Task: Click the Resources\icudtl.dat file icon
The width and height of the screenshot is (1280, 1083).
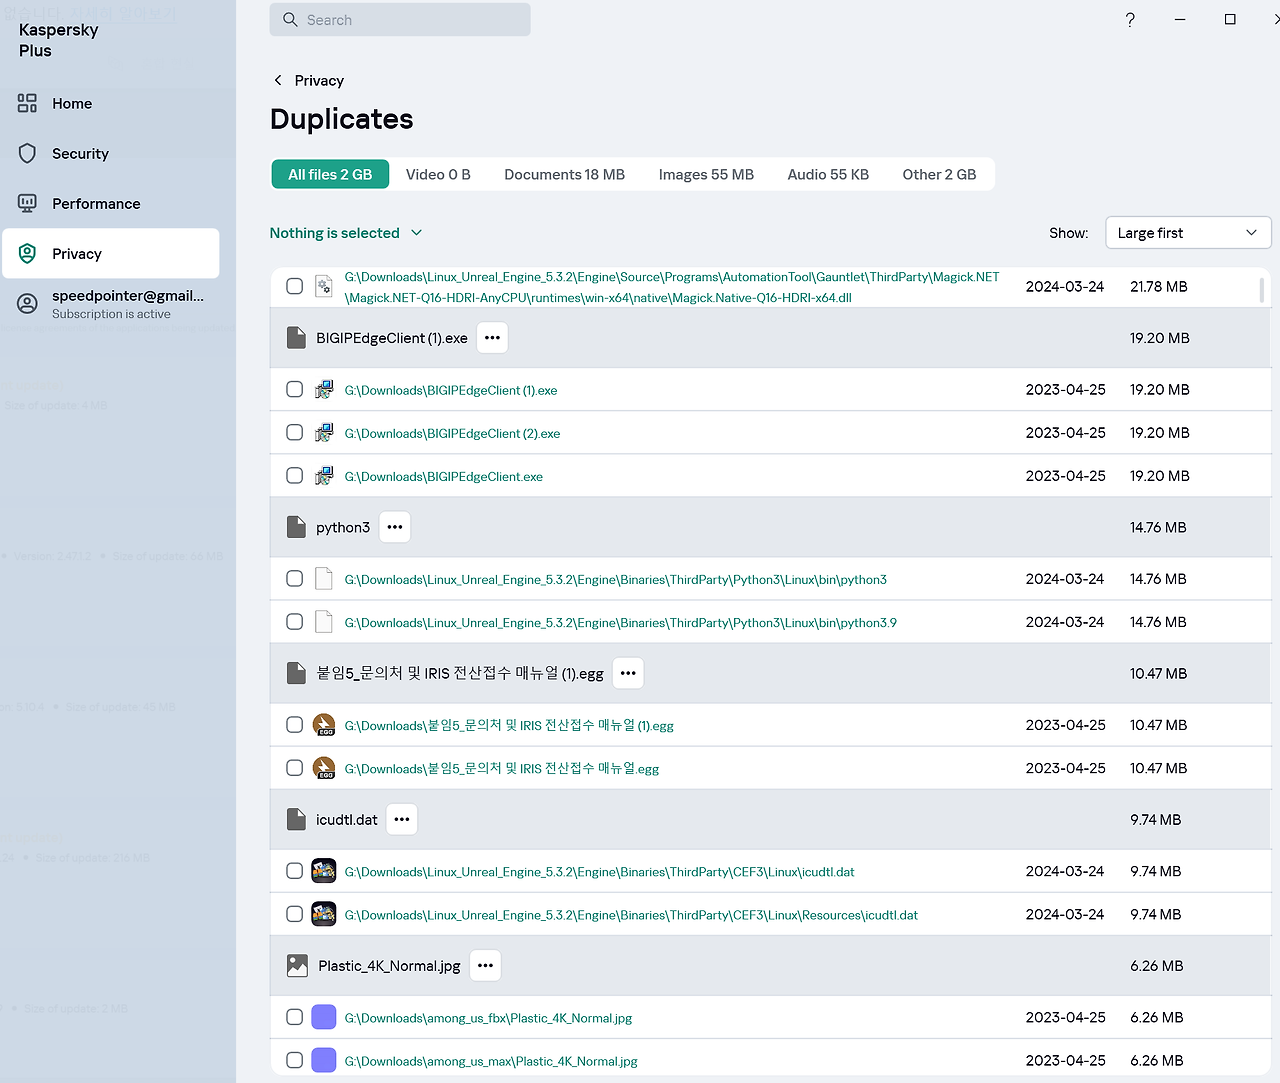Action: [324, 914]
